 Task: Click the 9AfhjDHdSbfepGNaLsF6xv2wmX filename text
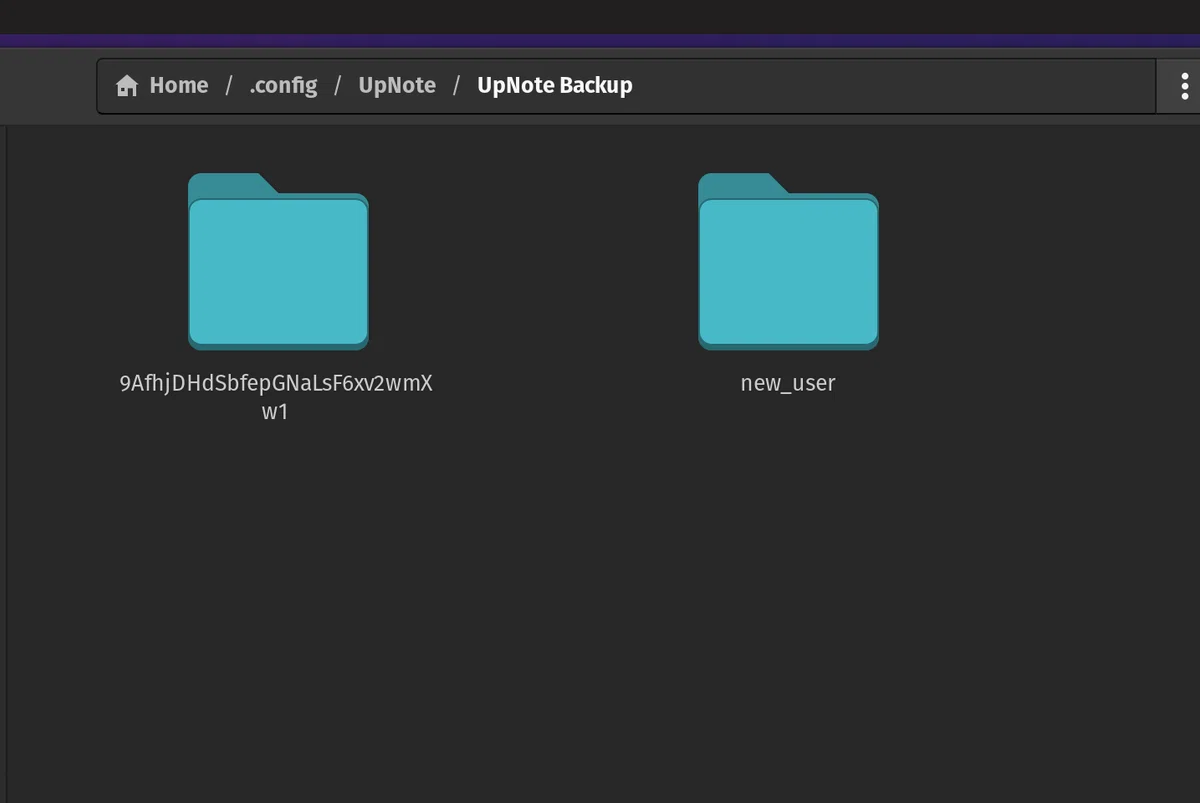point(276,384)
